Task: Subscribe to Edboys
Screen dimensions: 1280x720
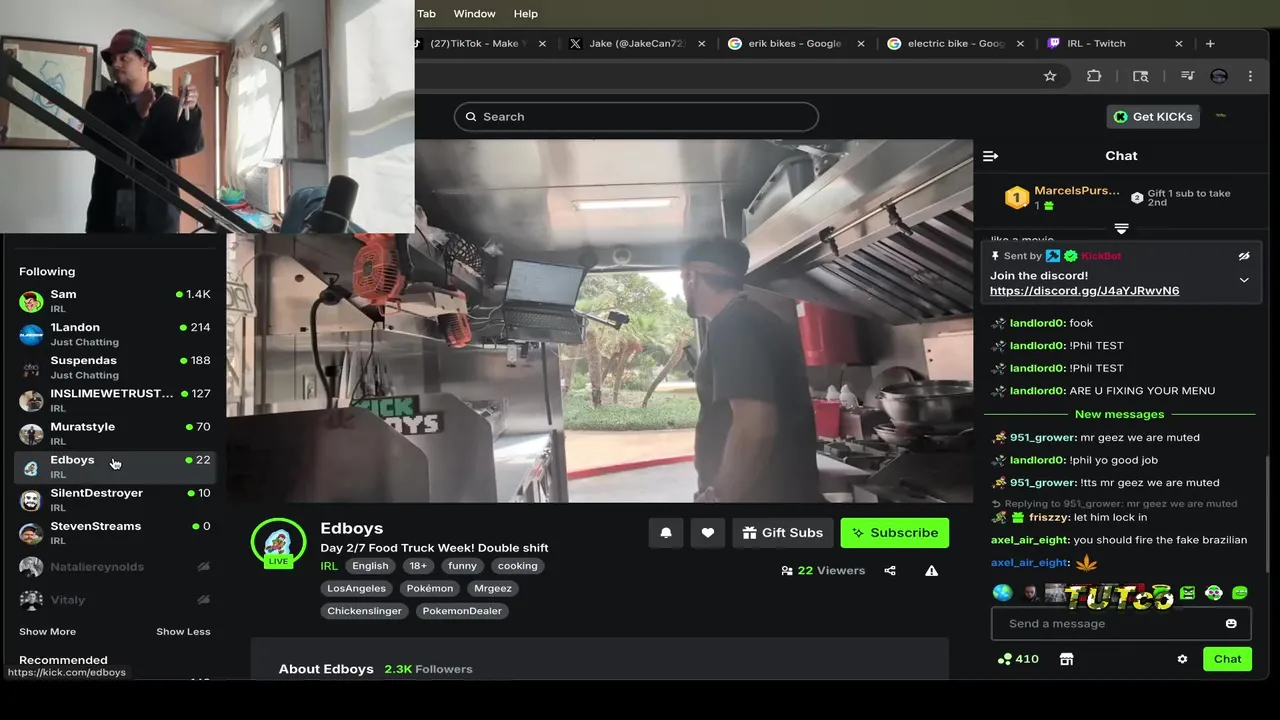Action: tap(894, 533)
